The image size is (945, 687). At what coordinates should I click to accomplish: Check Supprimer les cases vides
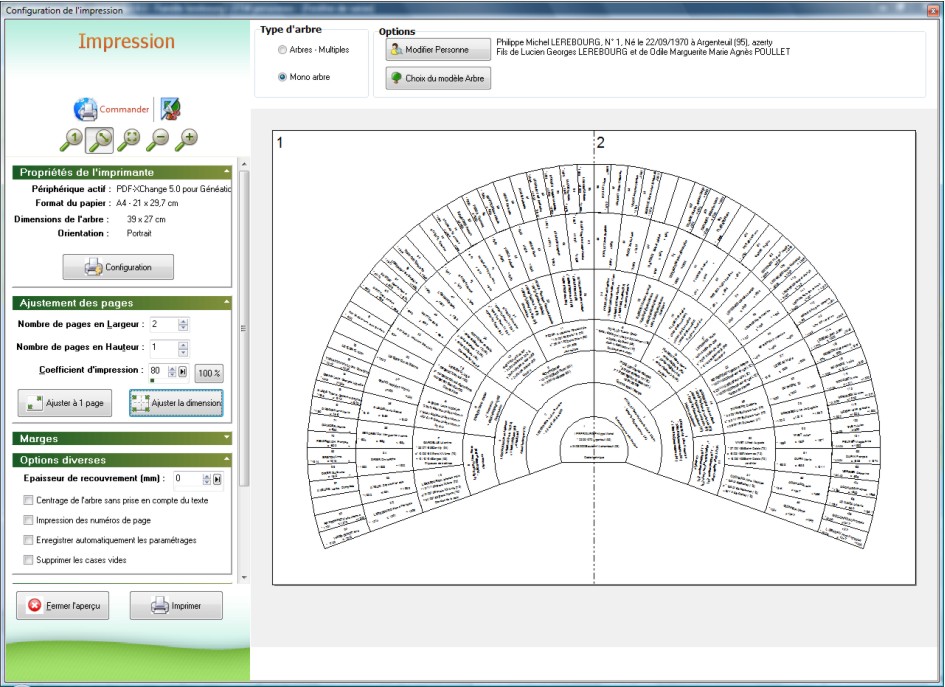click(x=28, y=560)
